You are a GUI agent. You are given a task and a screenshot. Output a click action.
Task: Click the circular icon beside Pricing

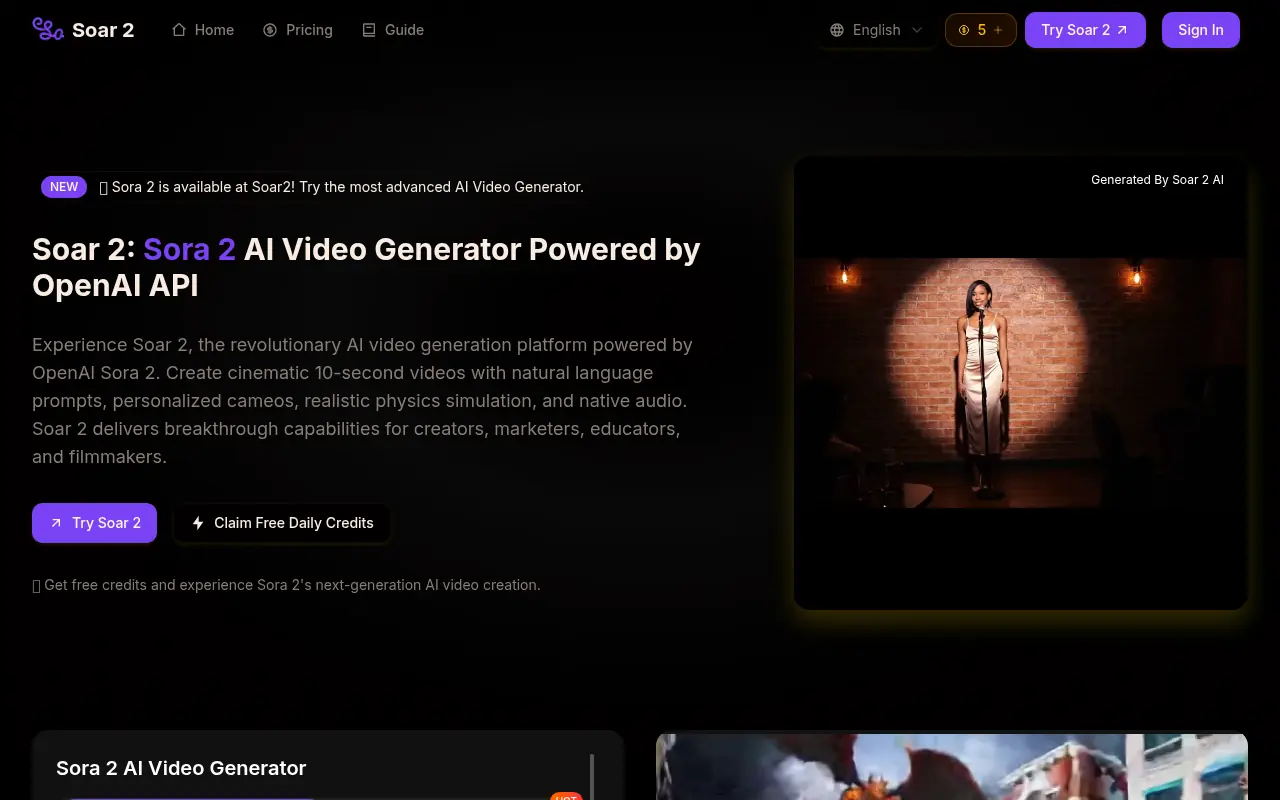click(x=268, y=30)
